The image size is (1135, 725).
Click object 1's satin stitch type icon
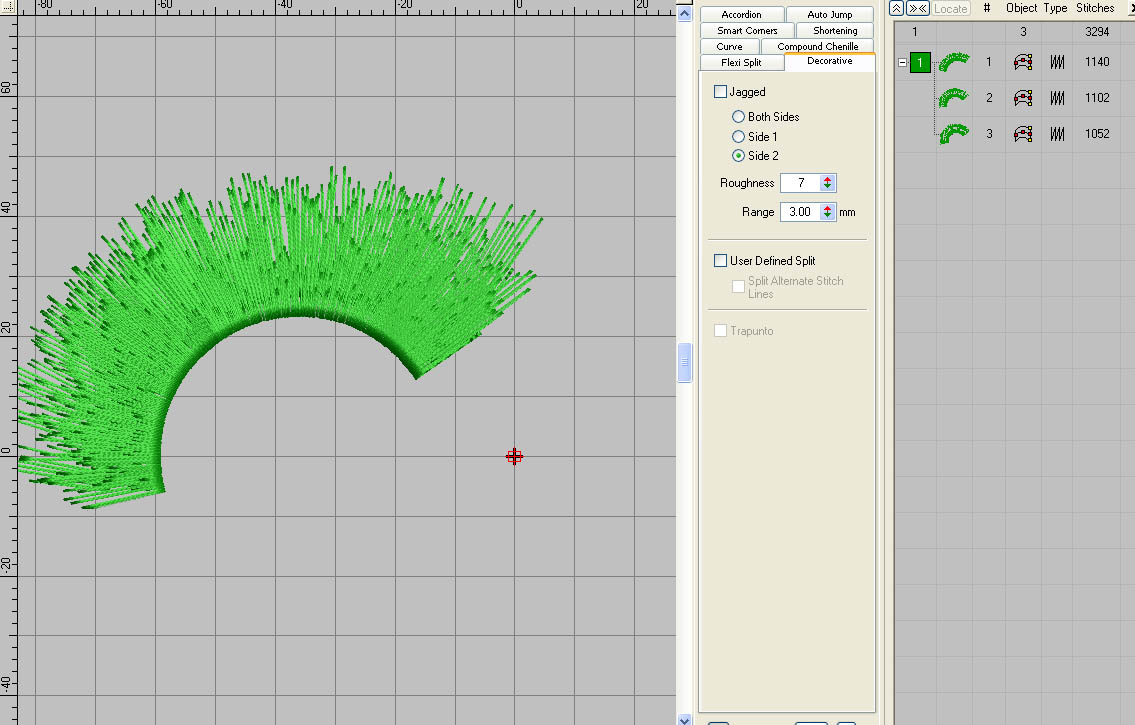point(1056,62)
